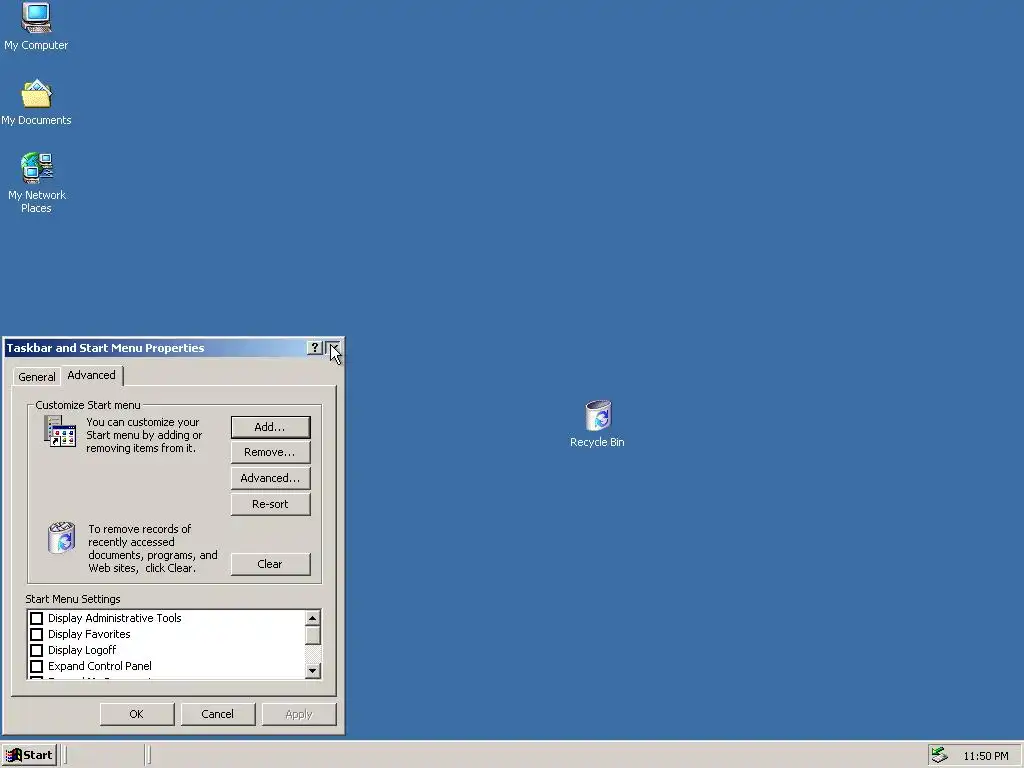Click the Start button on the taskbar
Image resolution: width=1024 pixels, height=768 pixels.
tap(29, 755)
